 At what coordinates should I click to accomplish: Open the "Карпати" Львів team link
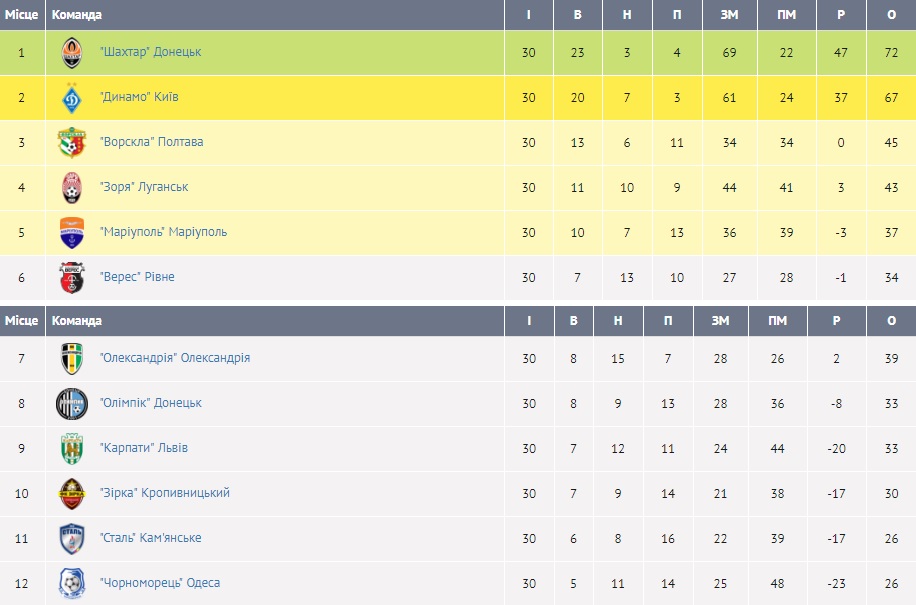pyautogui.click(x=143, y=448)
